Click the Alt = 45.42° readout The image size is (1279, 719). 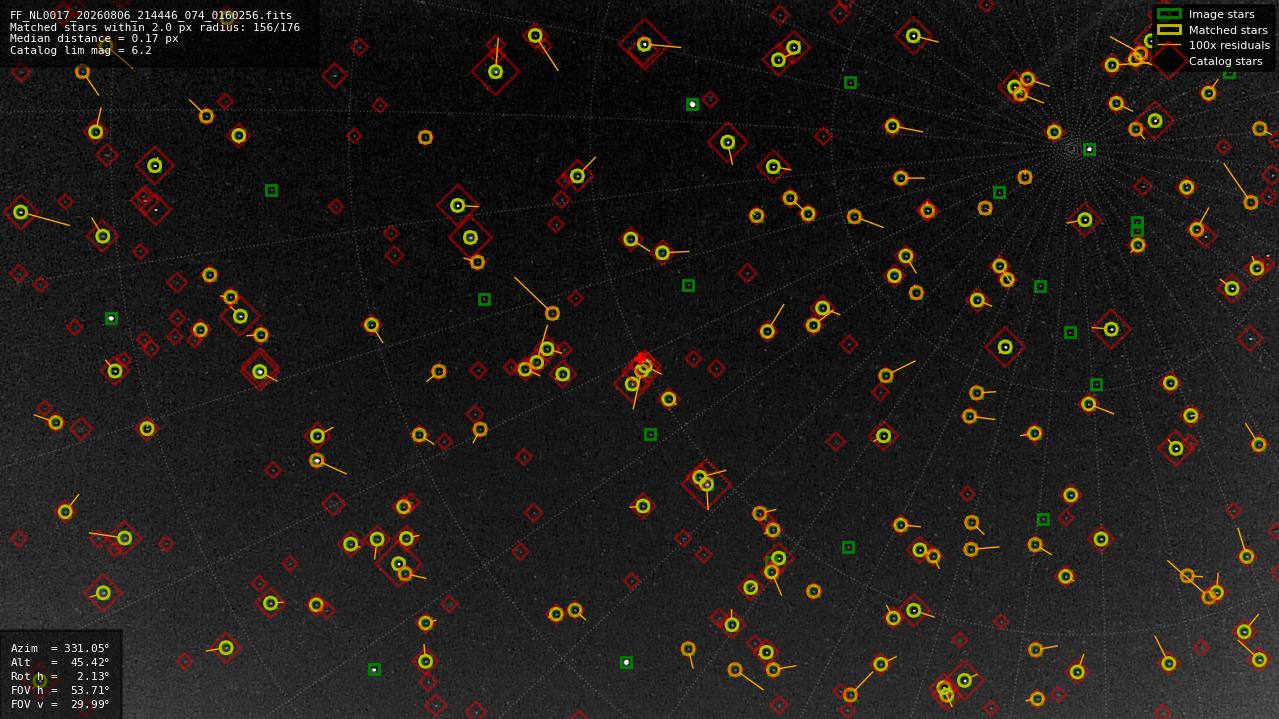pos(60,662)
